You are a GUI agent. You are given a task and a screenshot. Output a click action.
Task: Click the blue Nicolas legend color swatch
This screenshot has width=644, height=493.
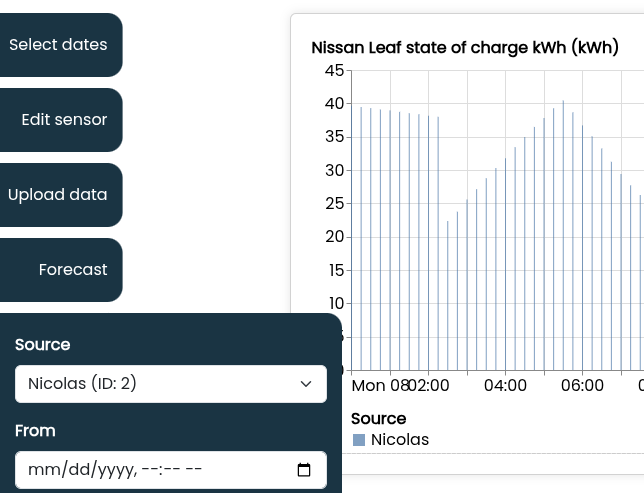(x=359, y=440)
